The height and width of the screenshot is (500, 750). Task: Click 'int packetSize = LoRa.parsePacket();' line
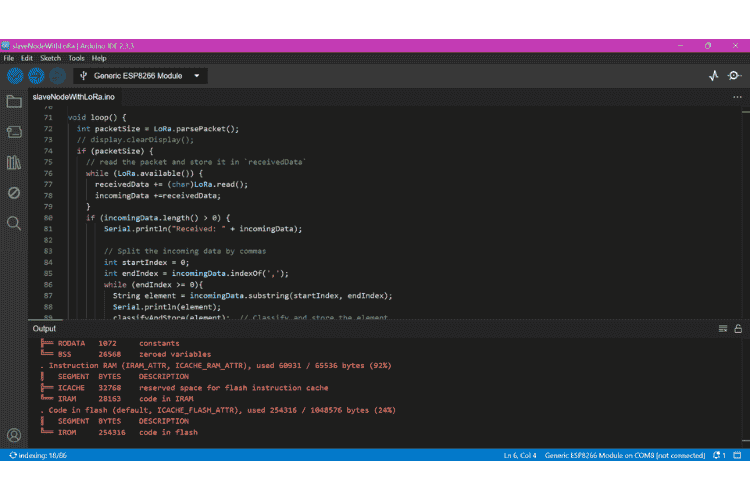(158, 129)
